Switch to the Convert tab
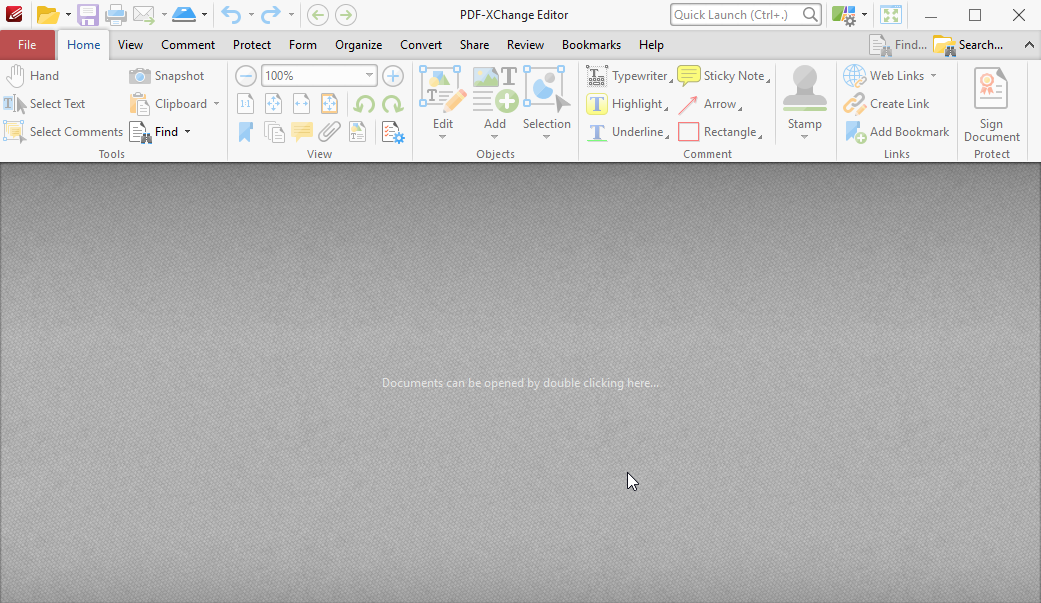Screen dimensions: 1041x603 click(421, 44)
